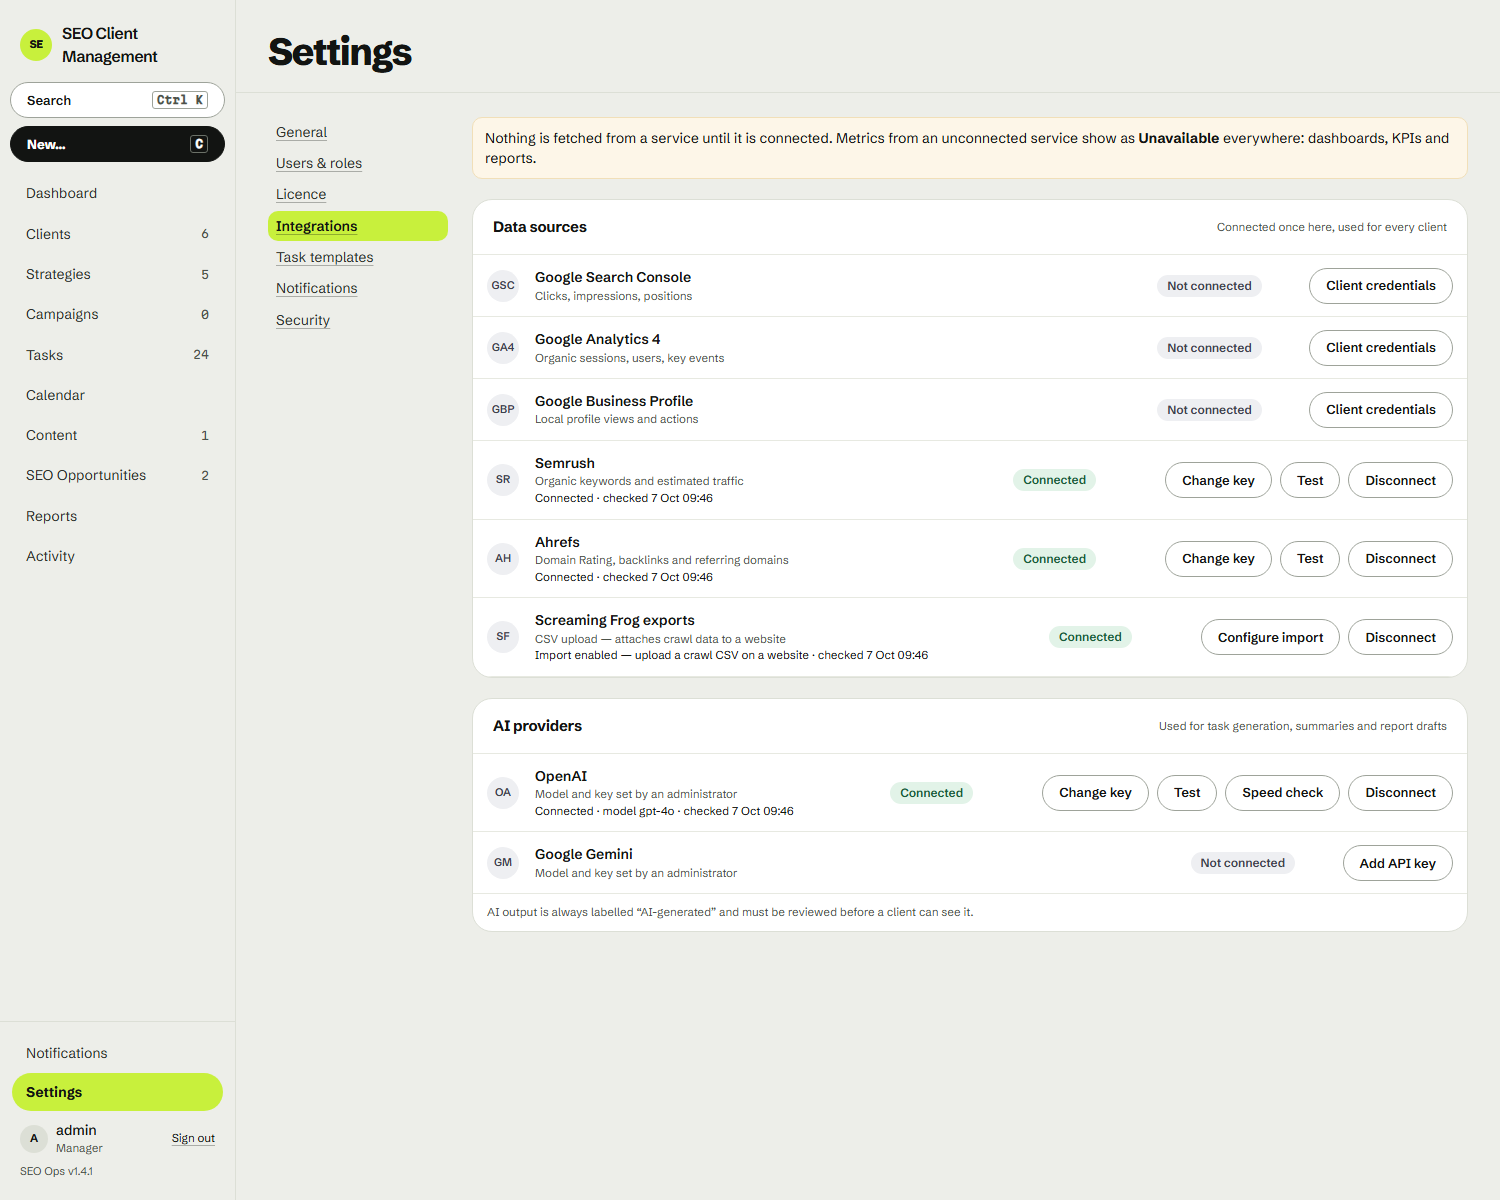Open the Calendar page

[x=117, y=395]
